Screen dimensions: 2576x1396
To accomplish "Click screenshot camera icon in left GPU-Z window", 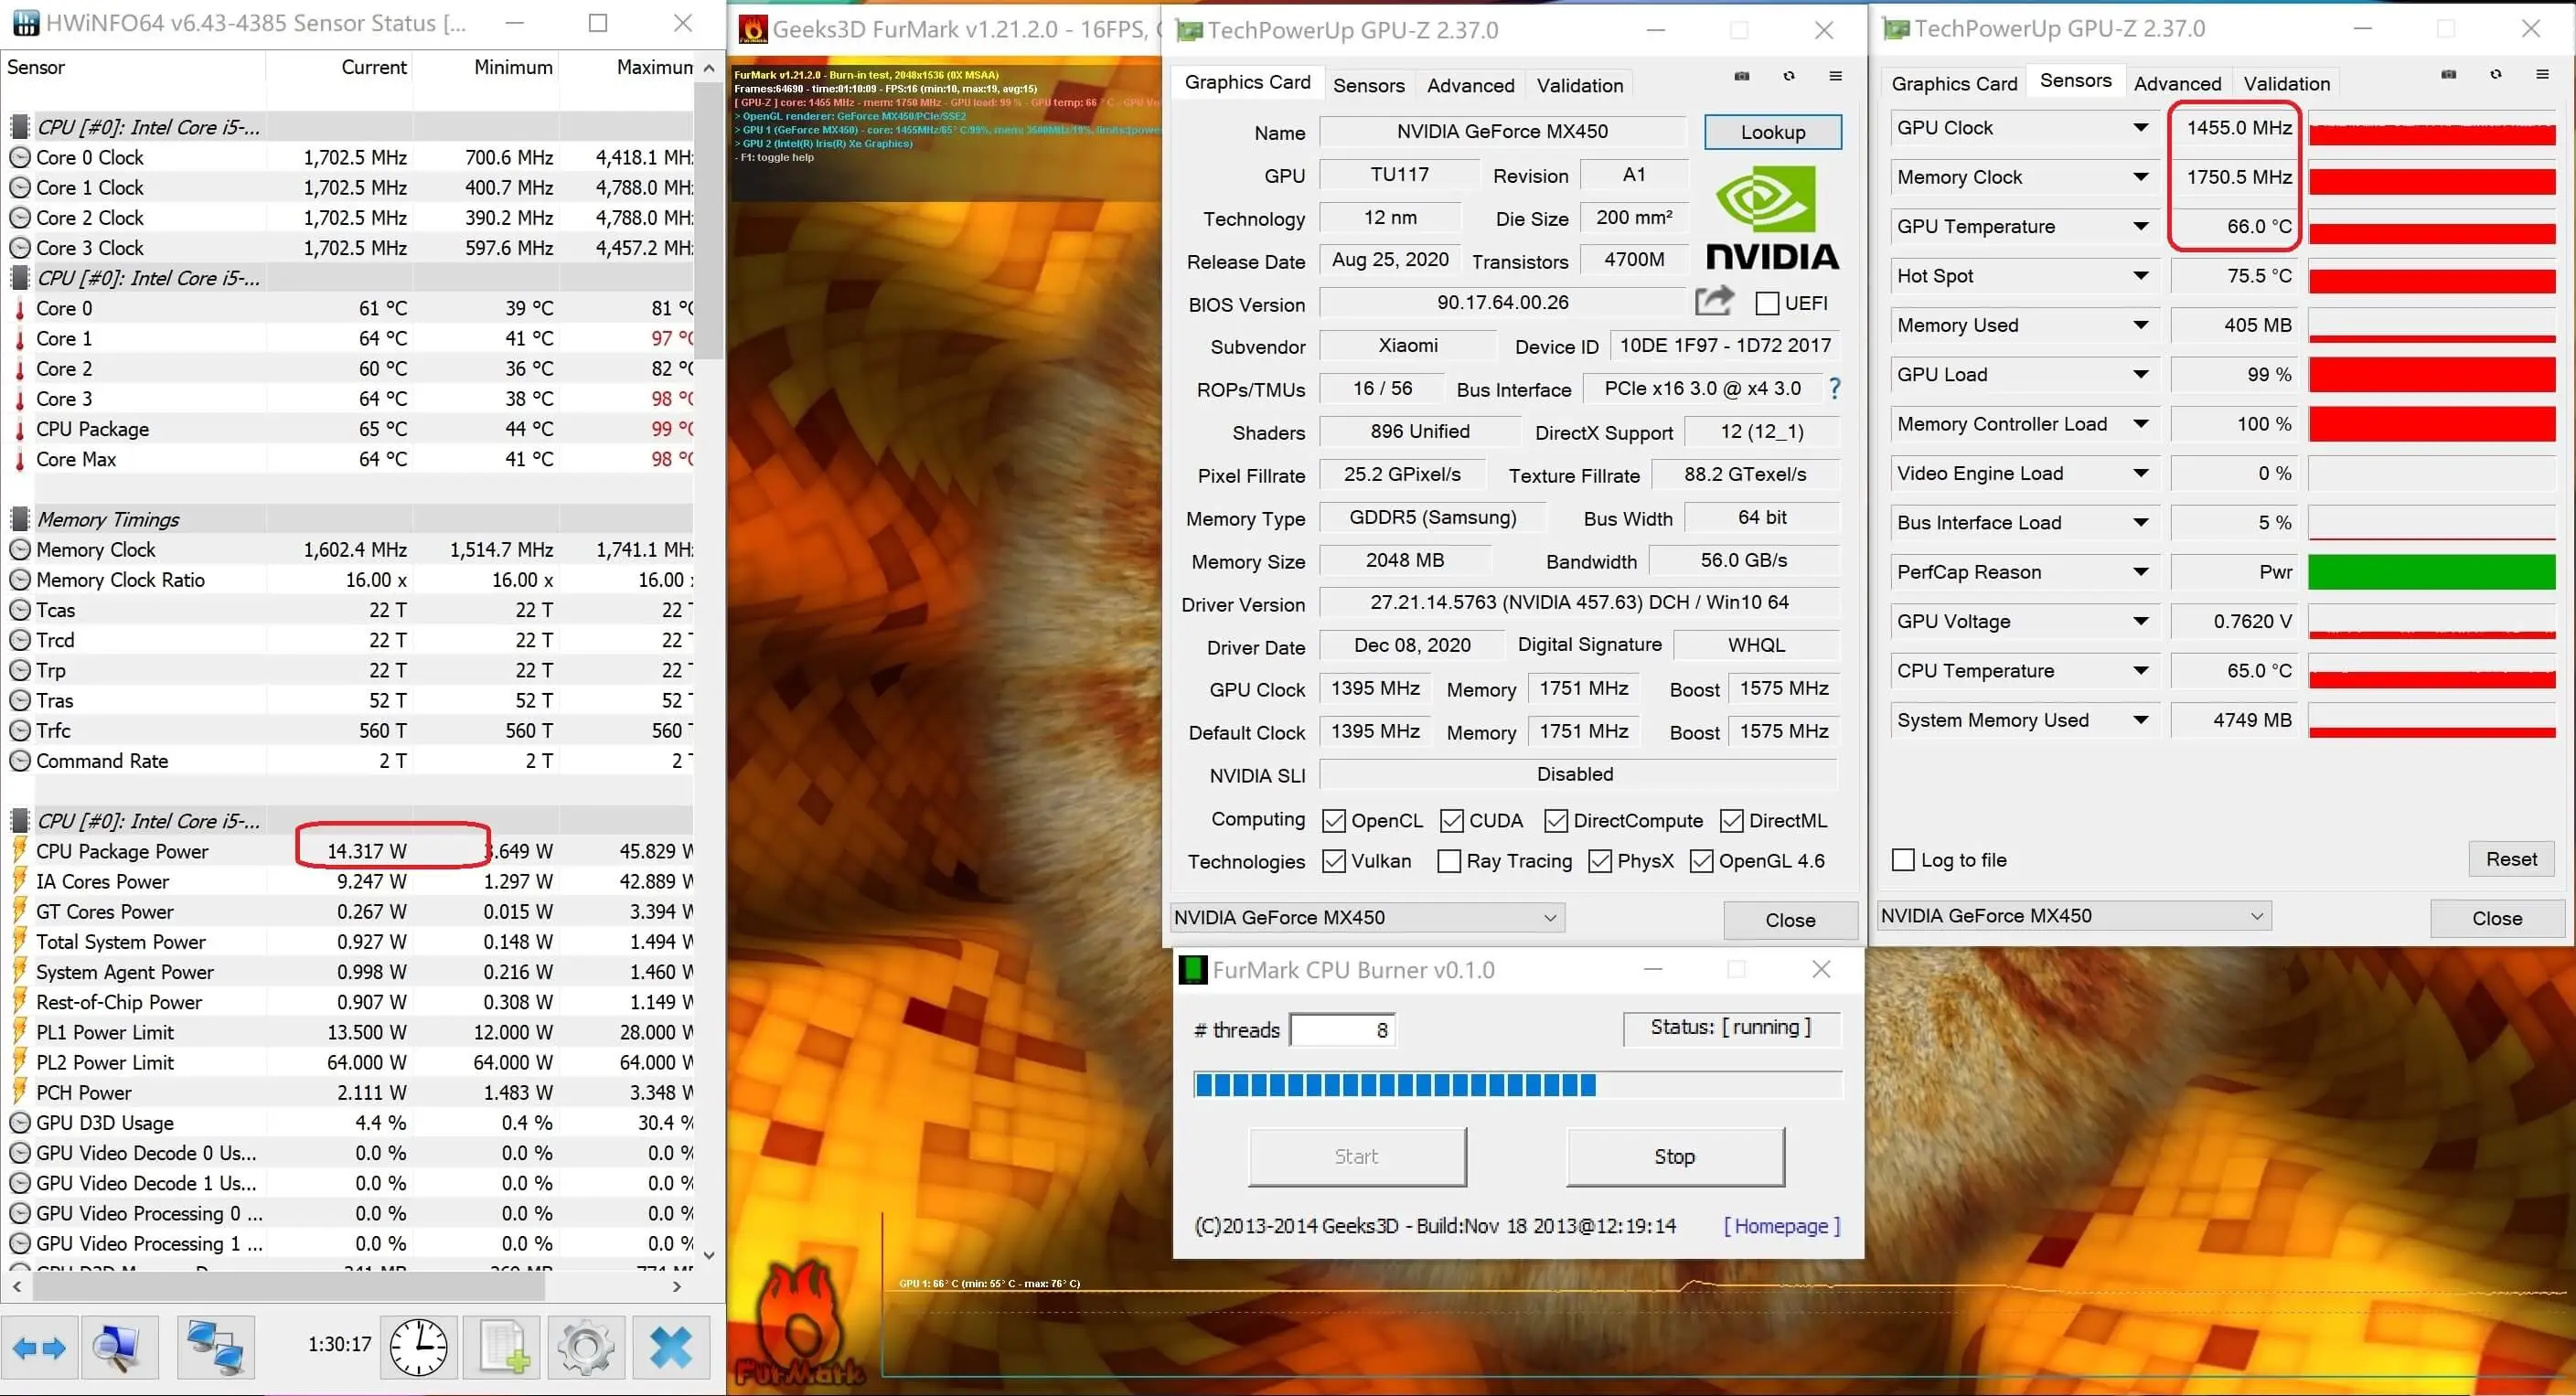I will [1742, 76].
